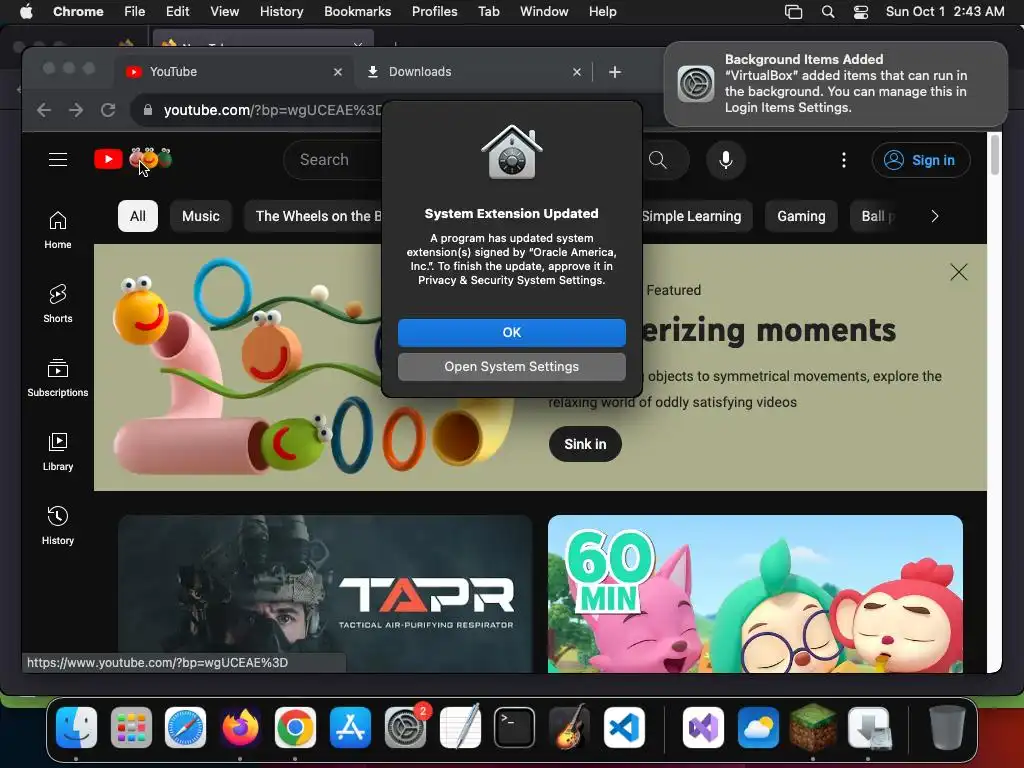Open App Store from the Dock
Image resolution: width=1024 pixels, height=768 pixels.
click(x=350, y=728)
